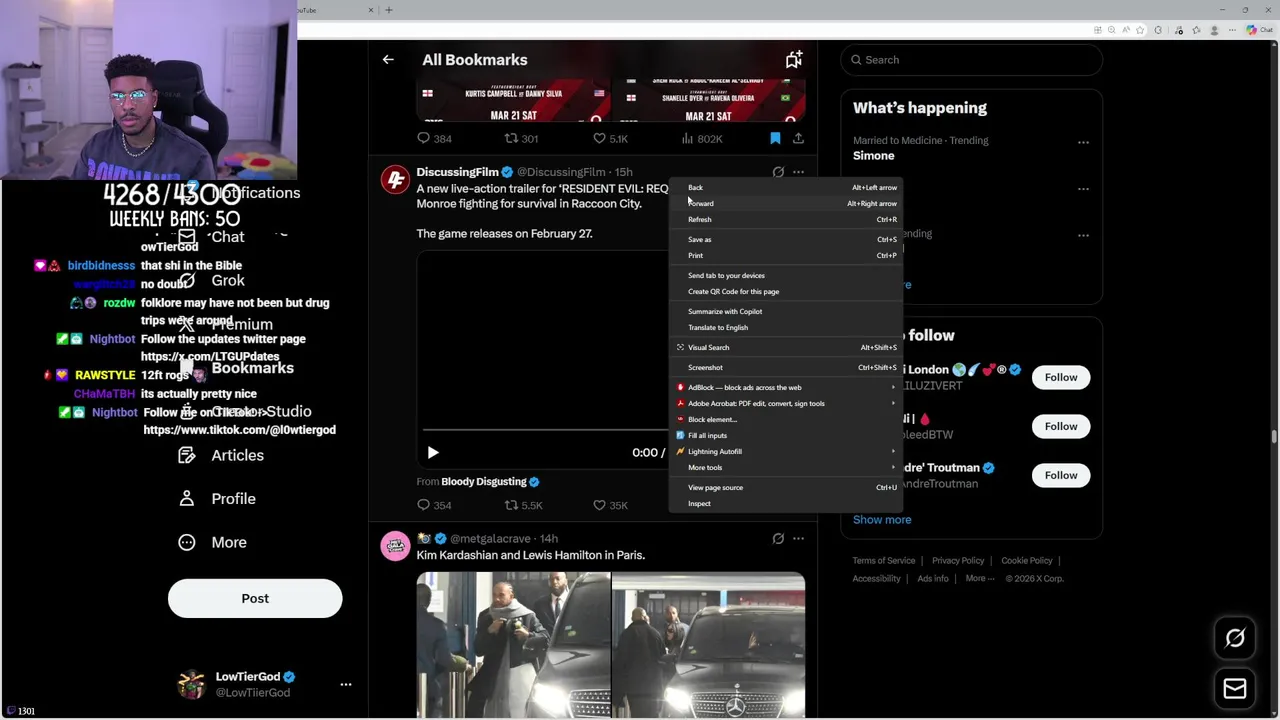This screenshot has width=1280, height=720.
Task: Add page to favorites star icon
Action: 1139,30
